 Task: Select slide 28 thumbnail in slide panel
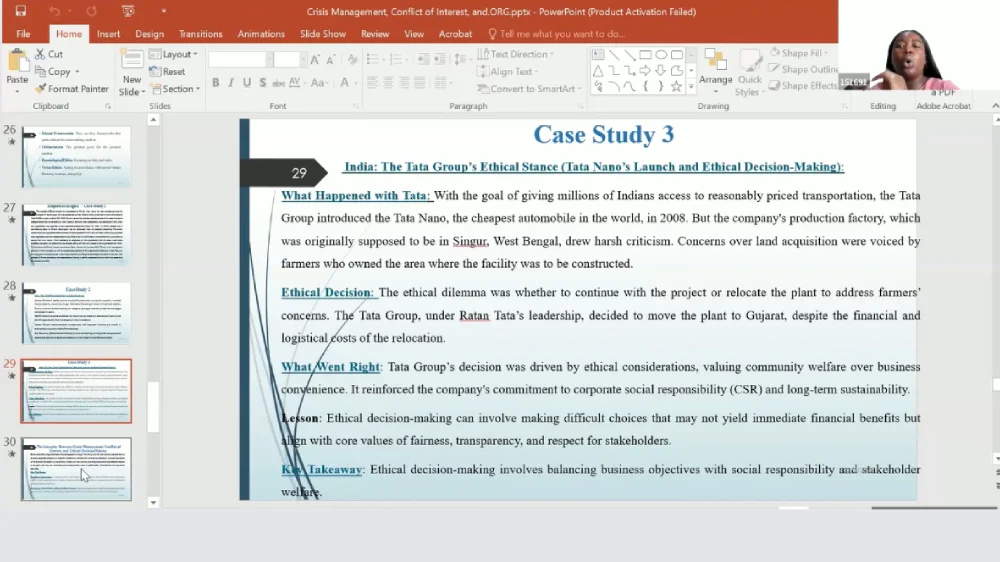tap(76, 312)
